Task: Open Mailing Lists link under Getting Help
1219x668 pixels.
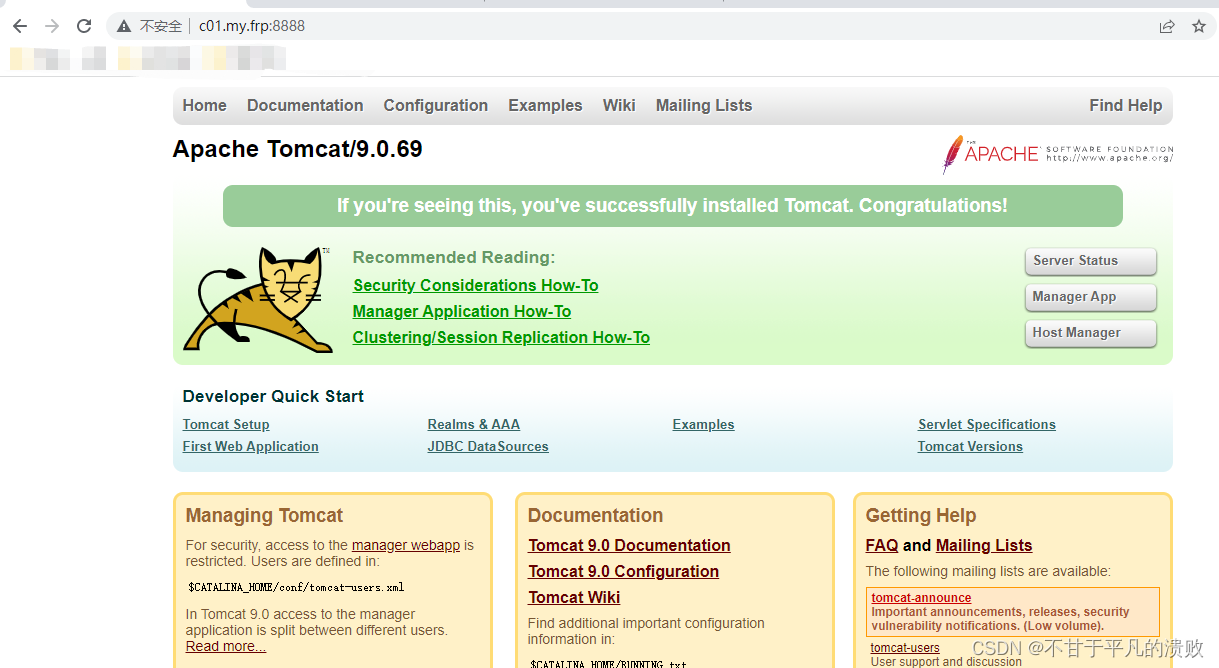Action: (984, 545)
